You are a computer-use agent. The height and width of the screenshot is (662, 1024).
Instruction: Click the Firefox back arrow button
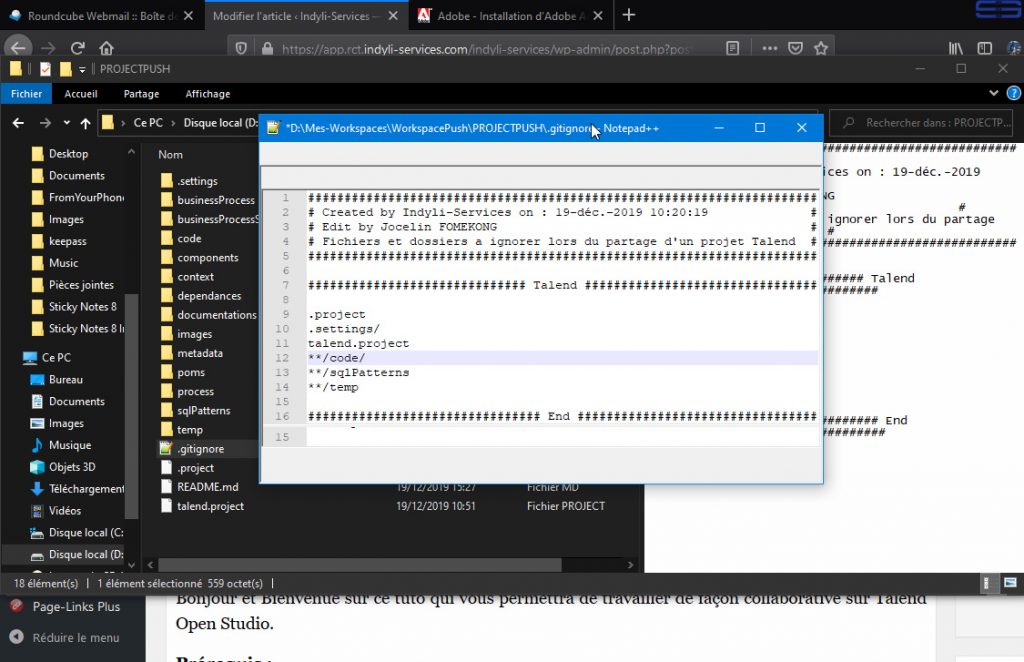pyautogui.click(x=18, y=48)
